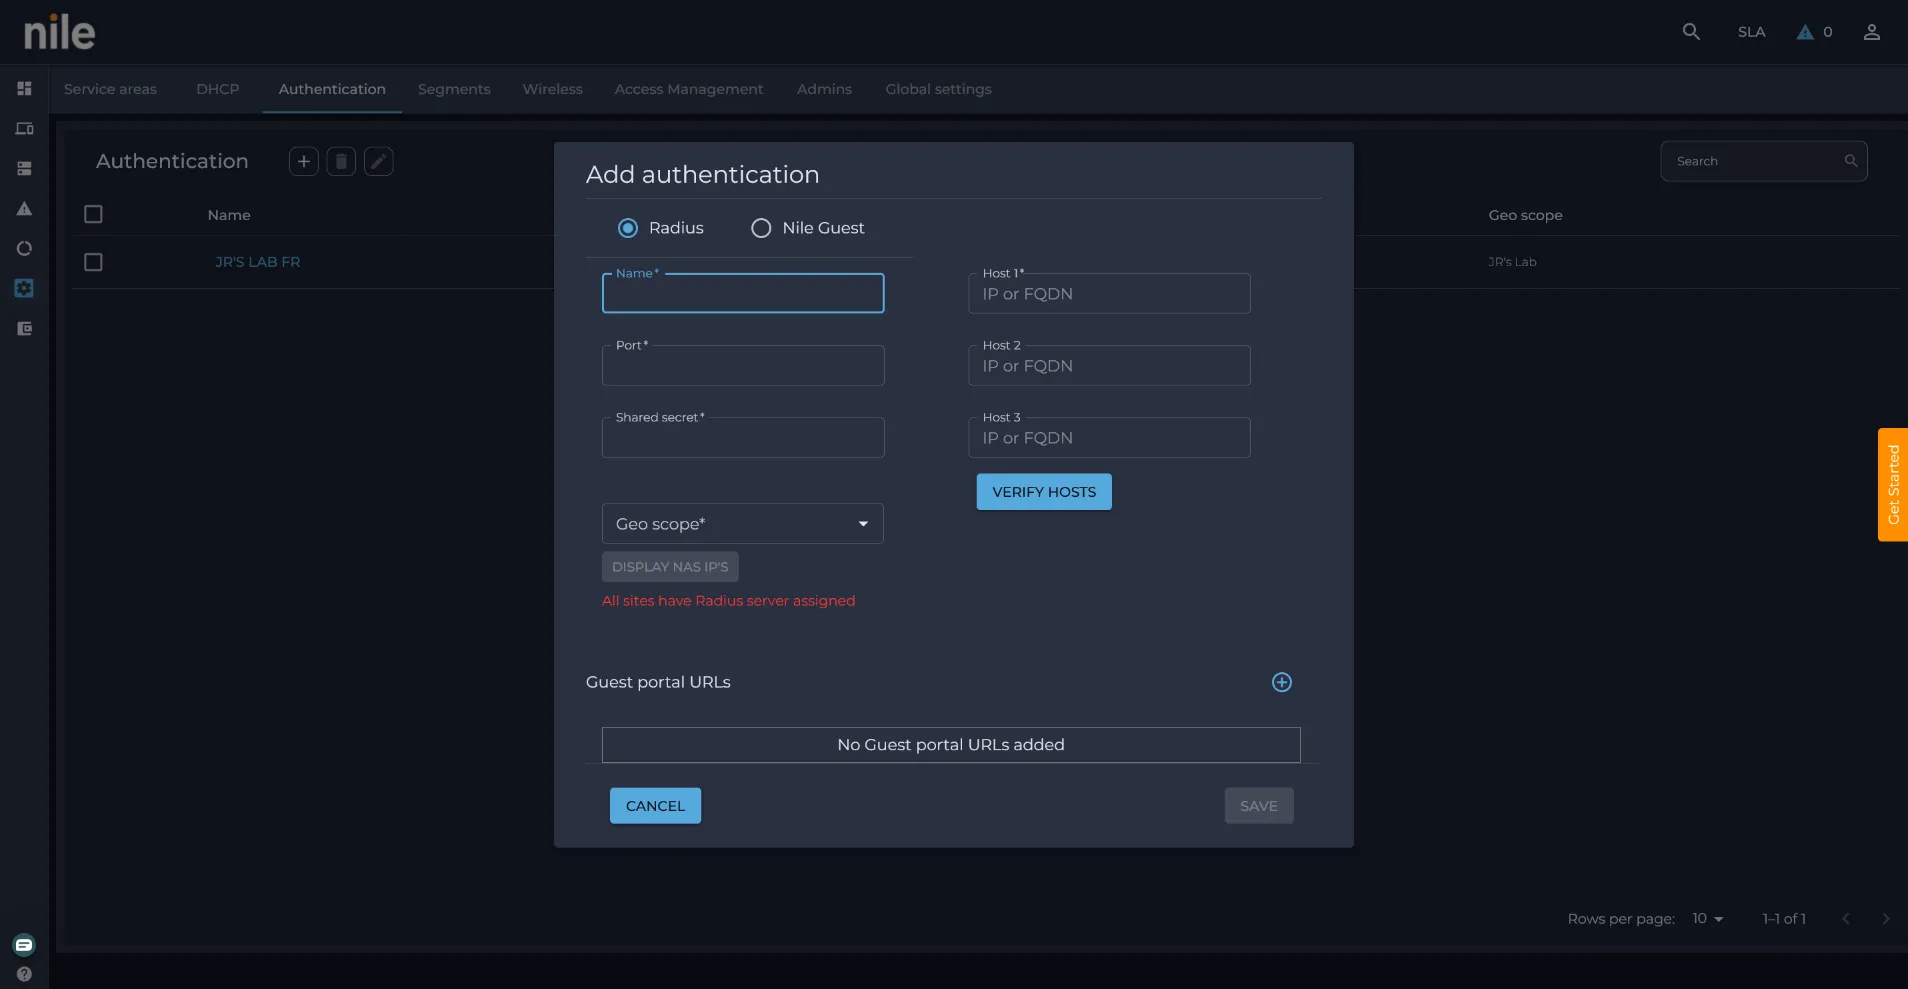1908x989 pixels.
Task: Open the chat support bubble icon
Action: click(24, 945)
